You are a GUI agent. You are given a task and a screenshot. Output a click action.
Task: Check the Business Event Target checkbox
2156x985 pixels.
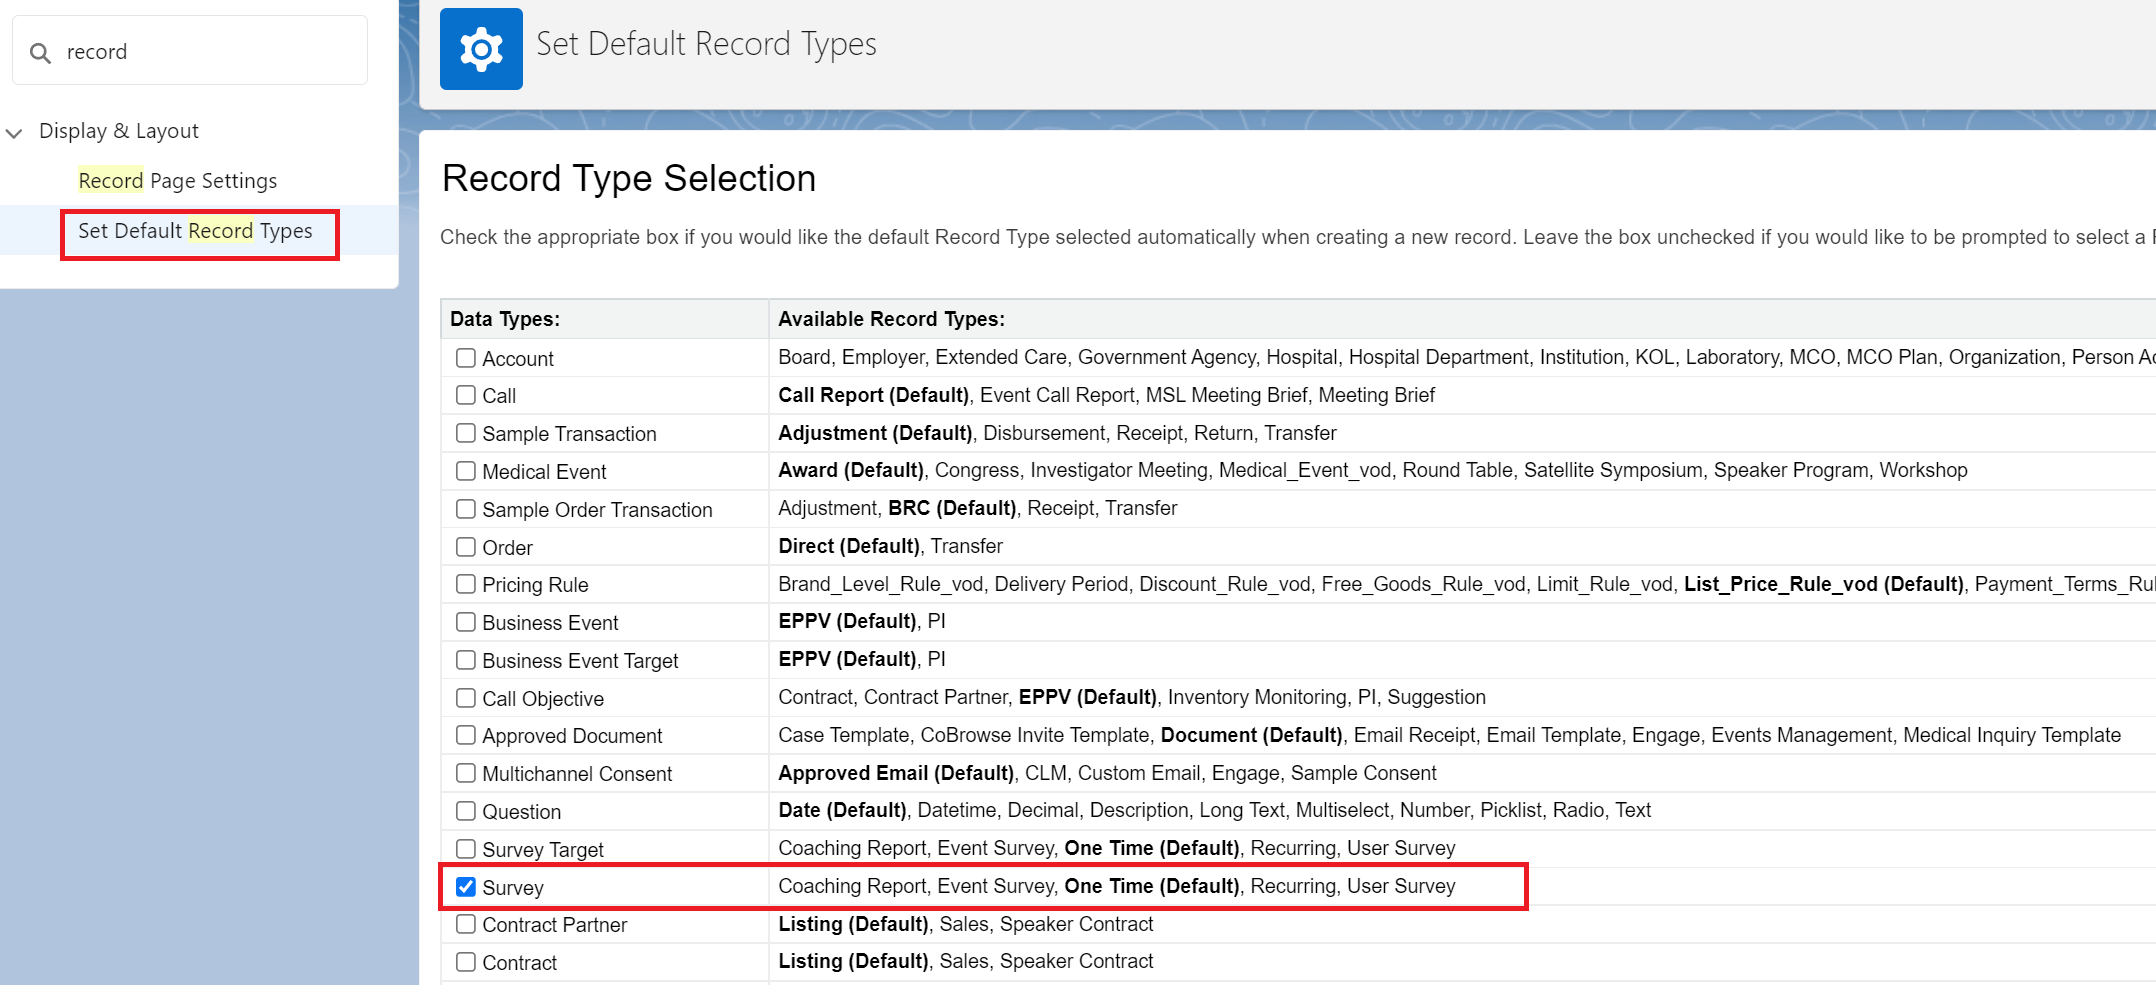tap(466, 660)
